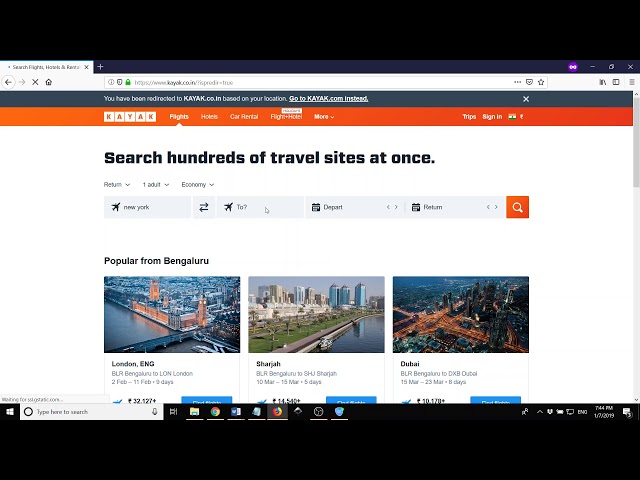Viewport: 640px width, 480px height.
Task: Click the green padlock site info icon
Action: tap(128, 82)
